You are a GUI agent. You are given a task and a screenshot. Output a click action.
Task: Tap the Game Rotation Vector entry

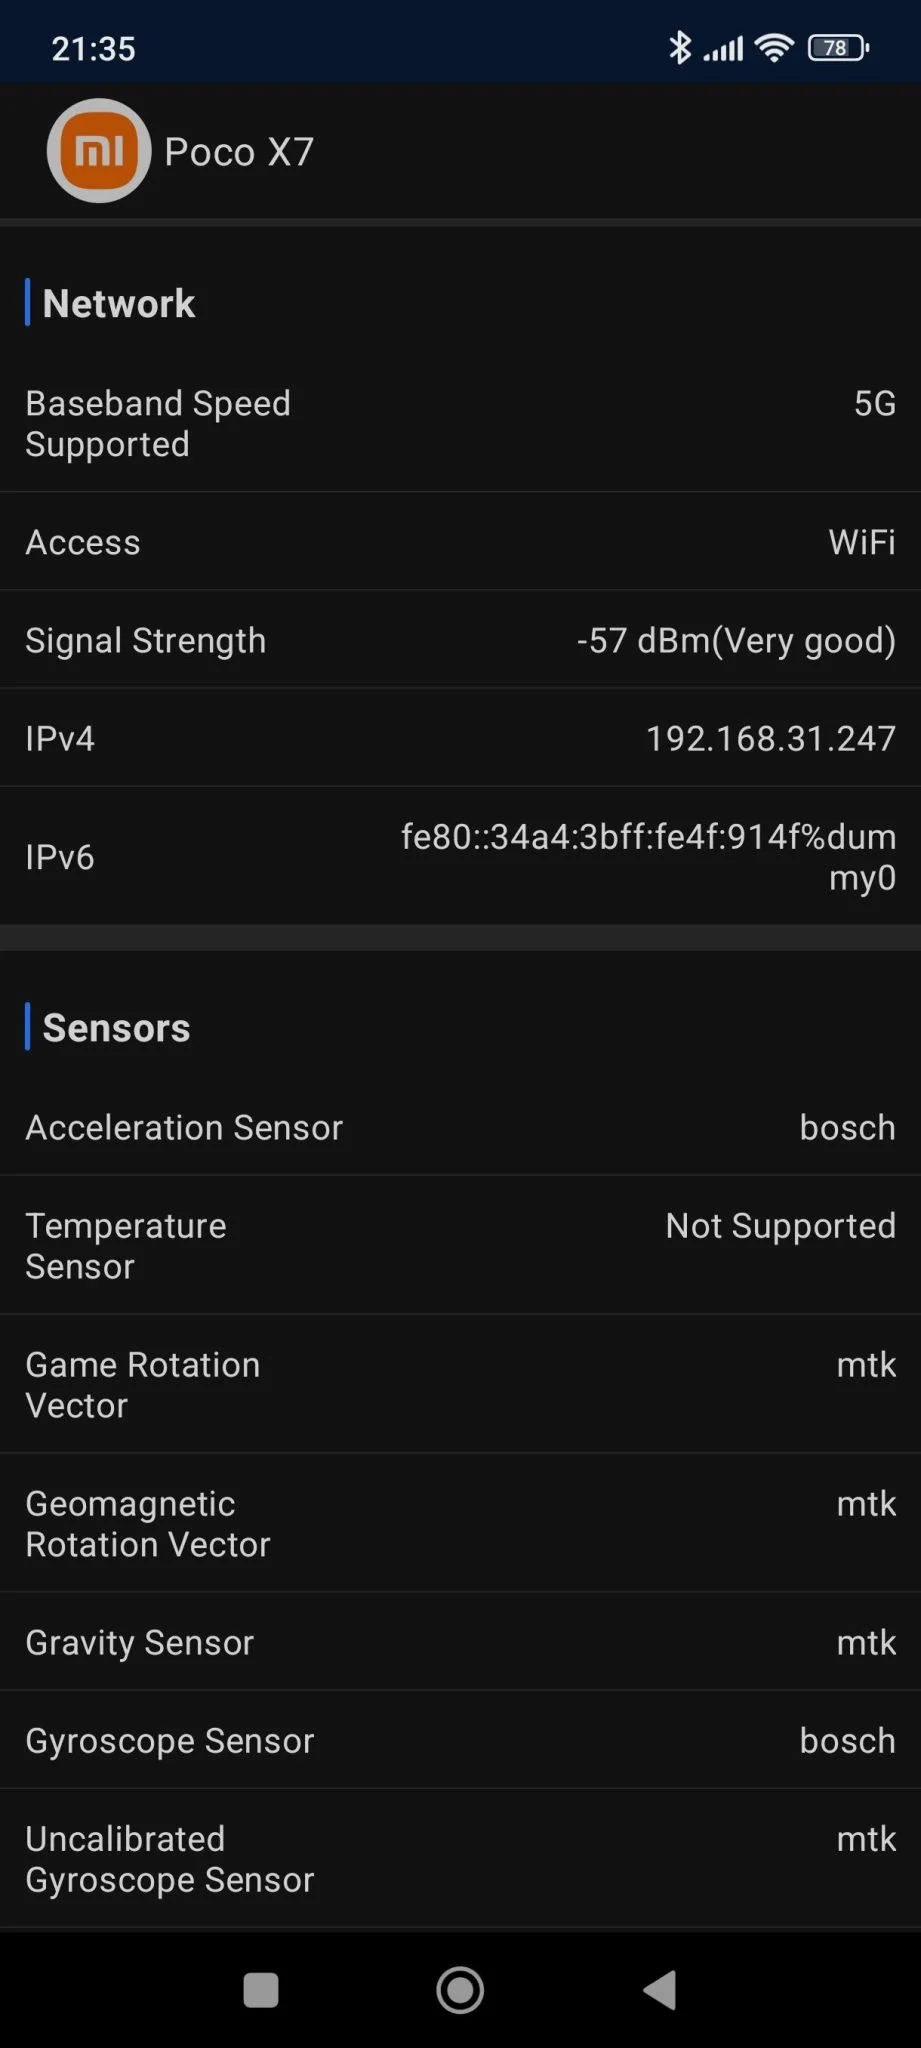[460, 1385]
